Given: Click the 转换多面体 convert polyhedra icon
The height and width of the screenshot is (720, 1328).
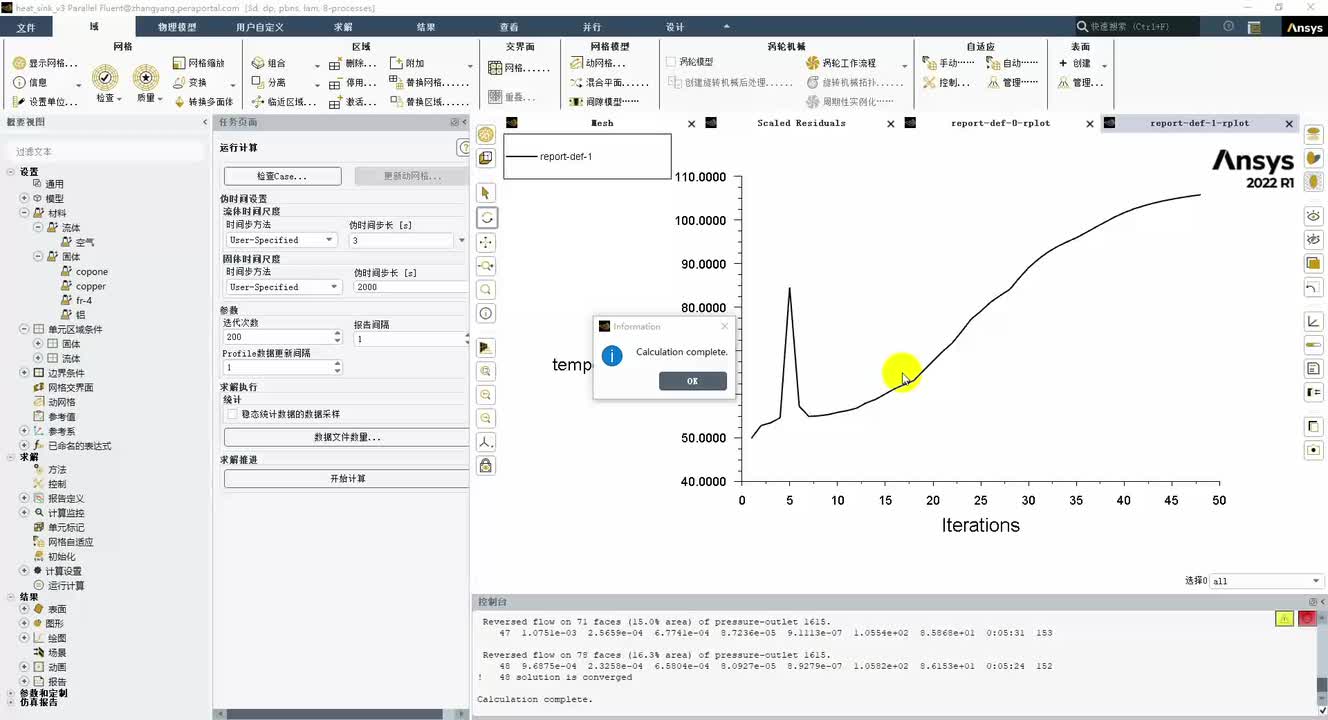Looking at the screenshot, I should pos(179,101).
